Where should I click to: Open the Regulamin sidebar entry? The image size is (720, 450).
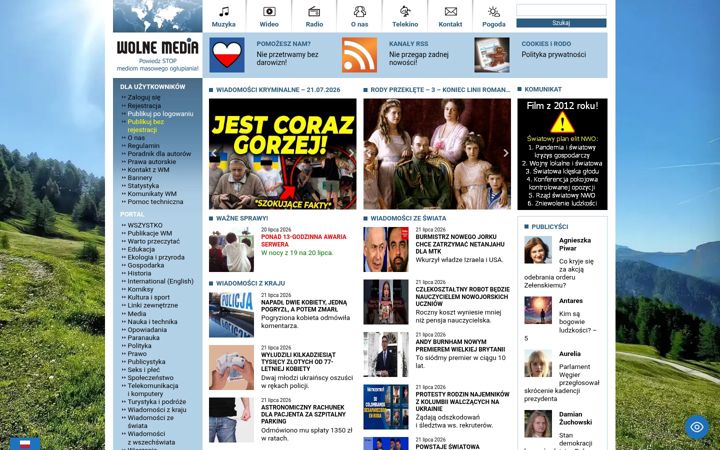pyautogui.click(x=143, y=146)
